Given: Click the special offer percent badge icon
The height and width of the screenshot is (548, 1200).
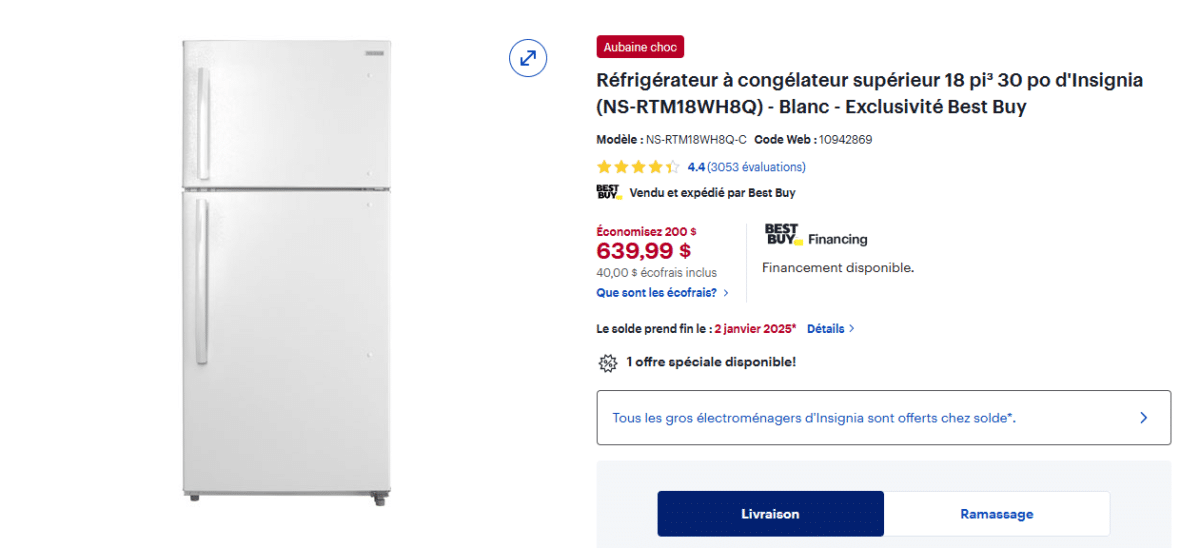Looking at the screenshot, I should 607,362.
